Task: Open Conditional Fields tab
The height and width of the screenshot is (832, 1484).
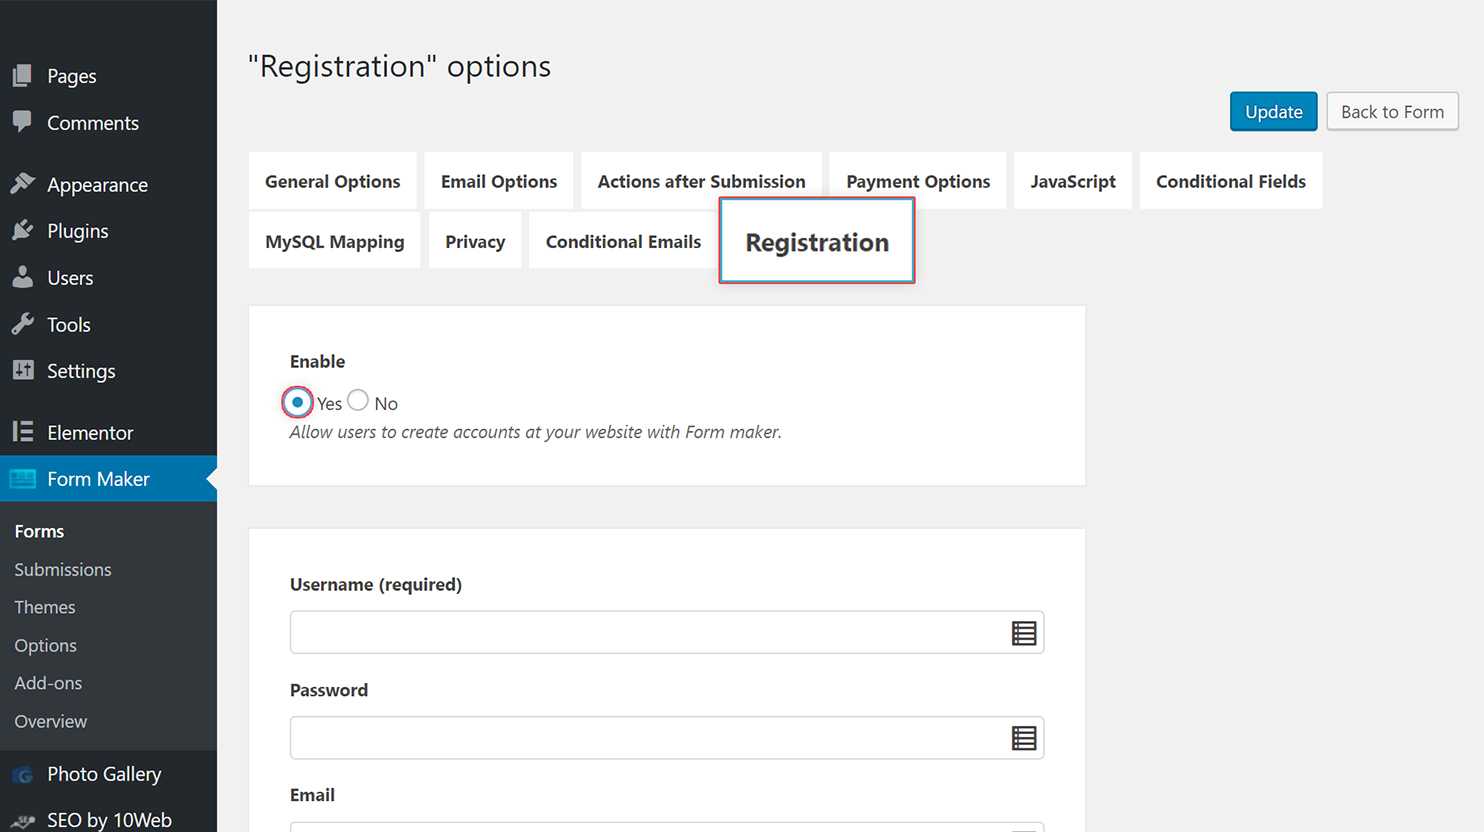Action: pyautogui.click(x=1231, y=181)
